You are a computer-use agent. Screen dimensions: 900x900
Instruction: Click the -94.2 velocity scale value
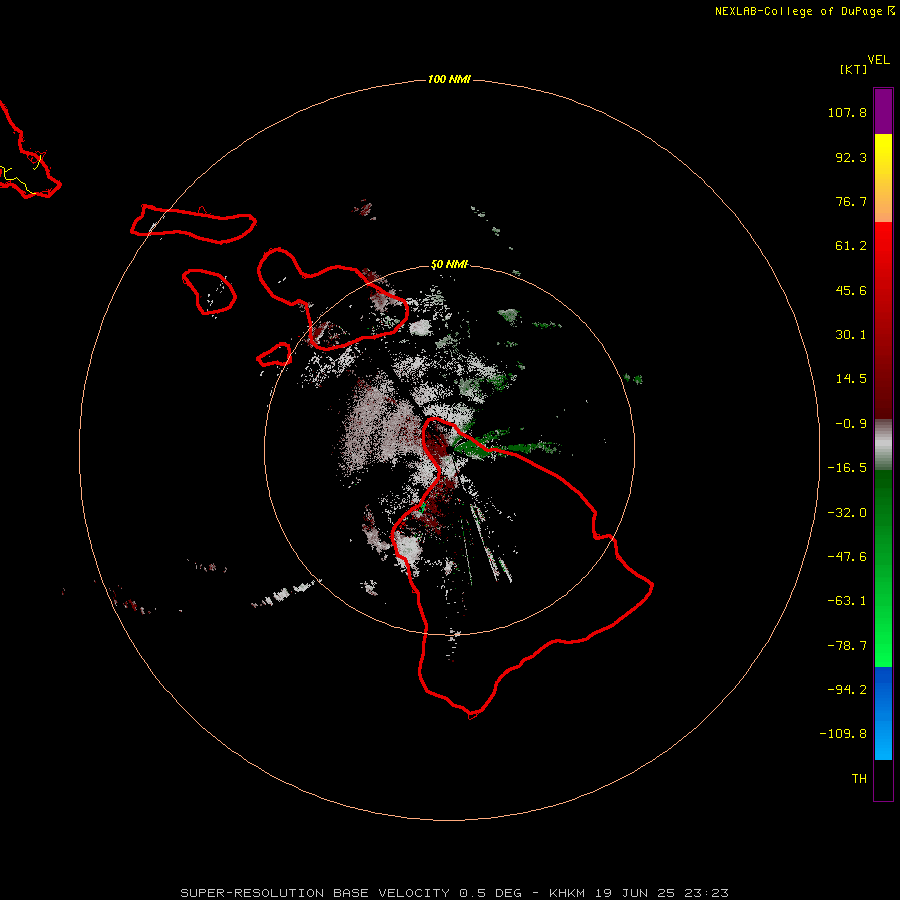(847, 689)
